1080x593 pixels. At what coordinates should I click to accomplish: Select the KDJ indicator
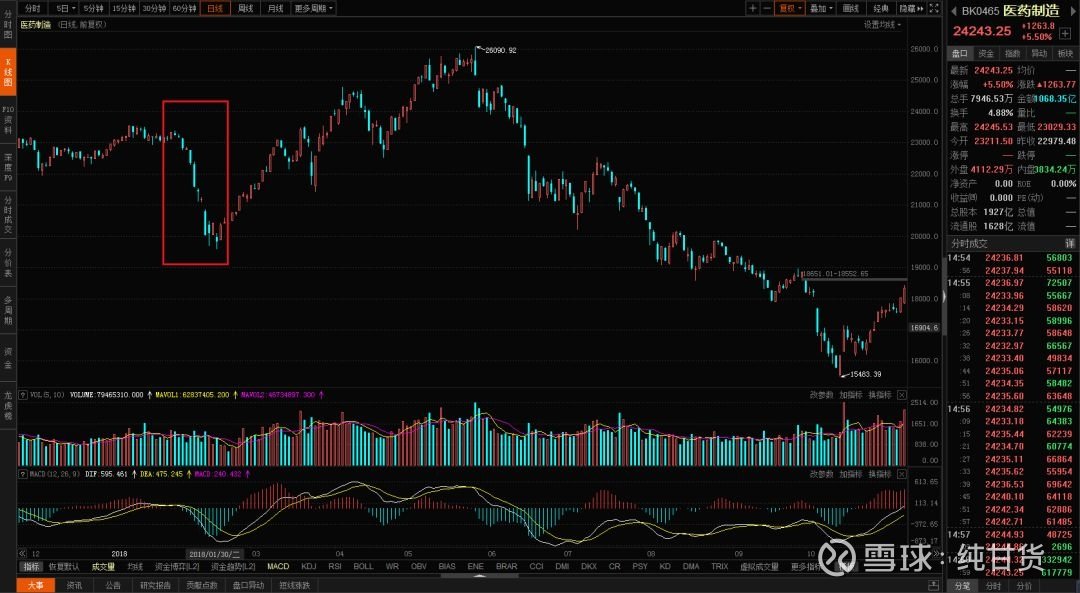click(309, 566)
